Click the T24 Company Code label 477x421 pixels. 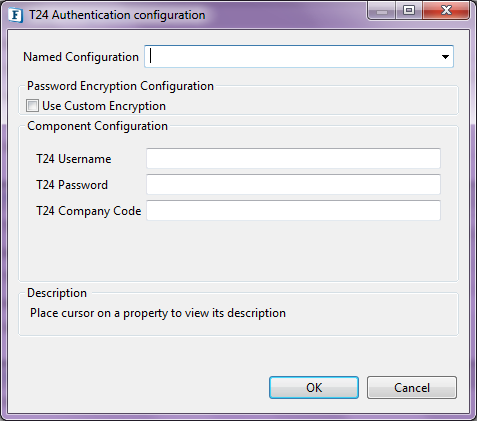click(89, 211)
